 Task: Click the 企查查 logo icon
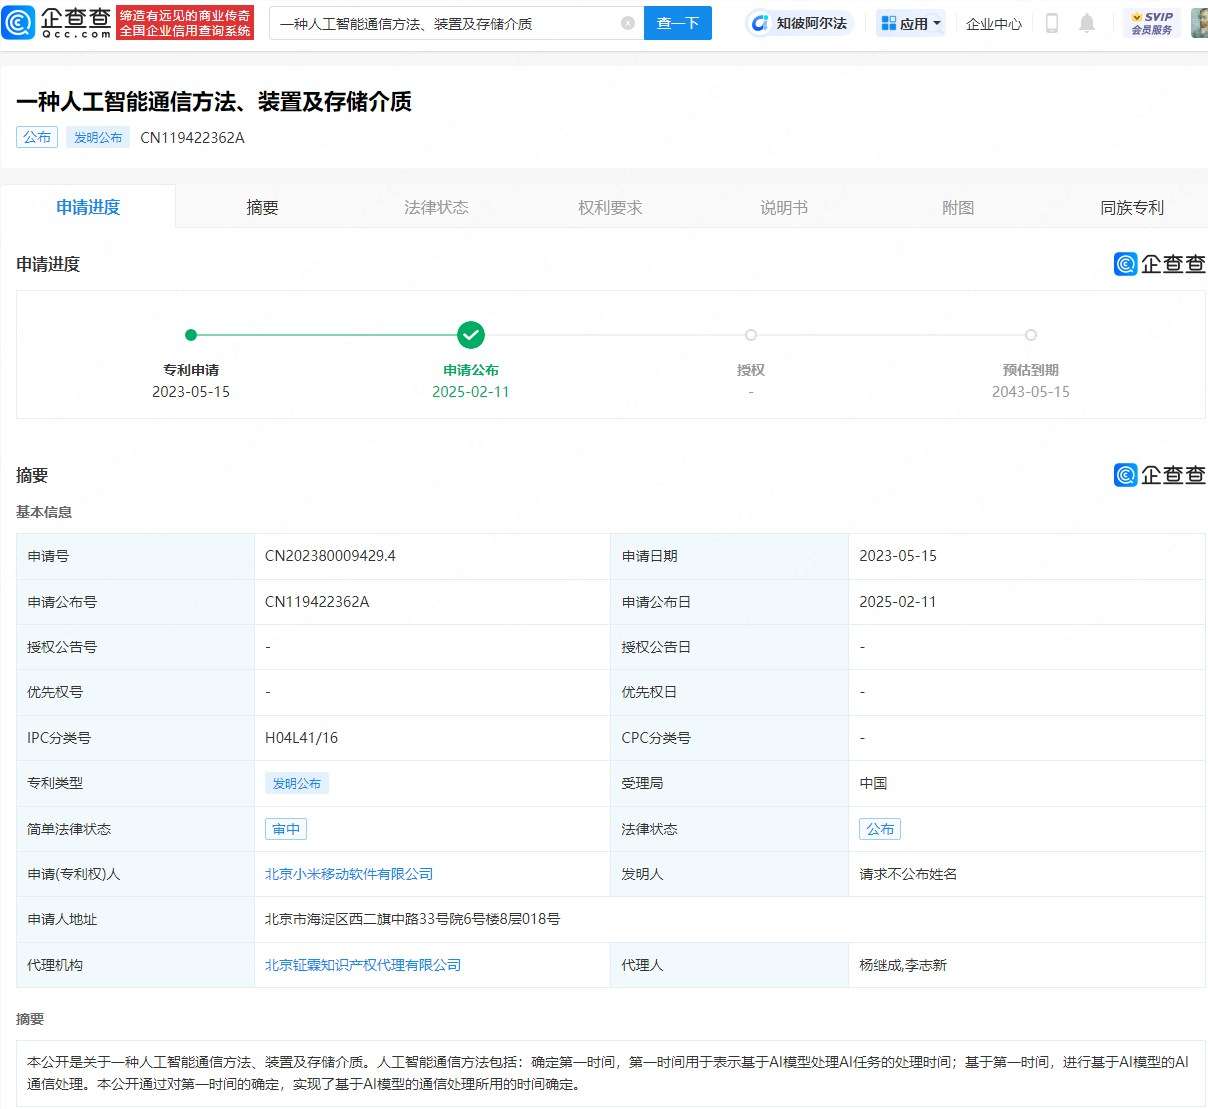(x=20, y=22)
